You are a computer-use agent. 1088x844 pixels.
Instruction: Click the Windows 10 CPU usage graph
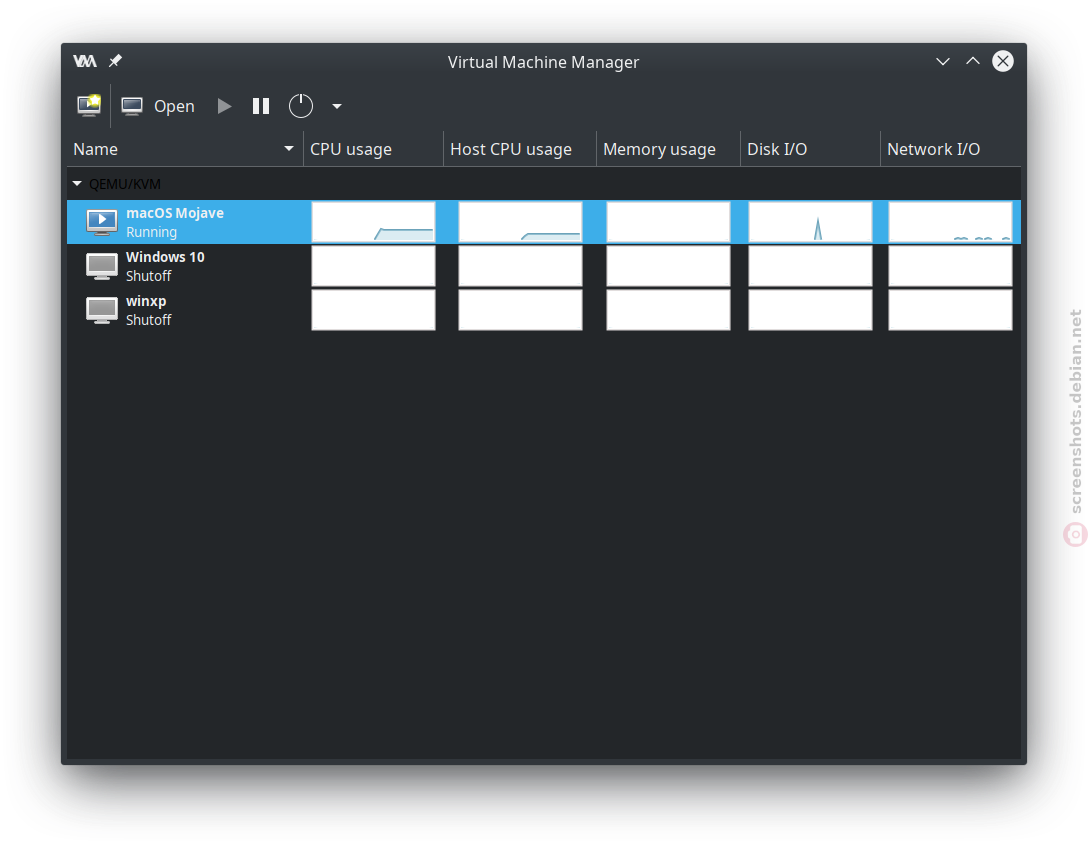coord(373,266)
